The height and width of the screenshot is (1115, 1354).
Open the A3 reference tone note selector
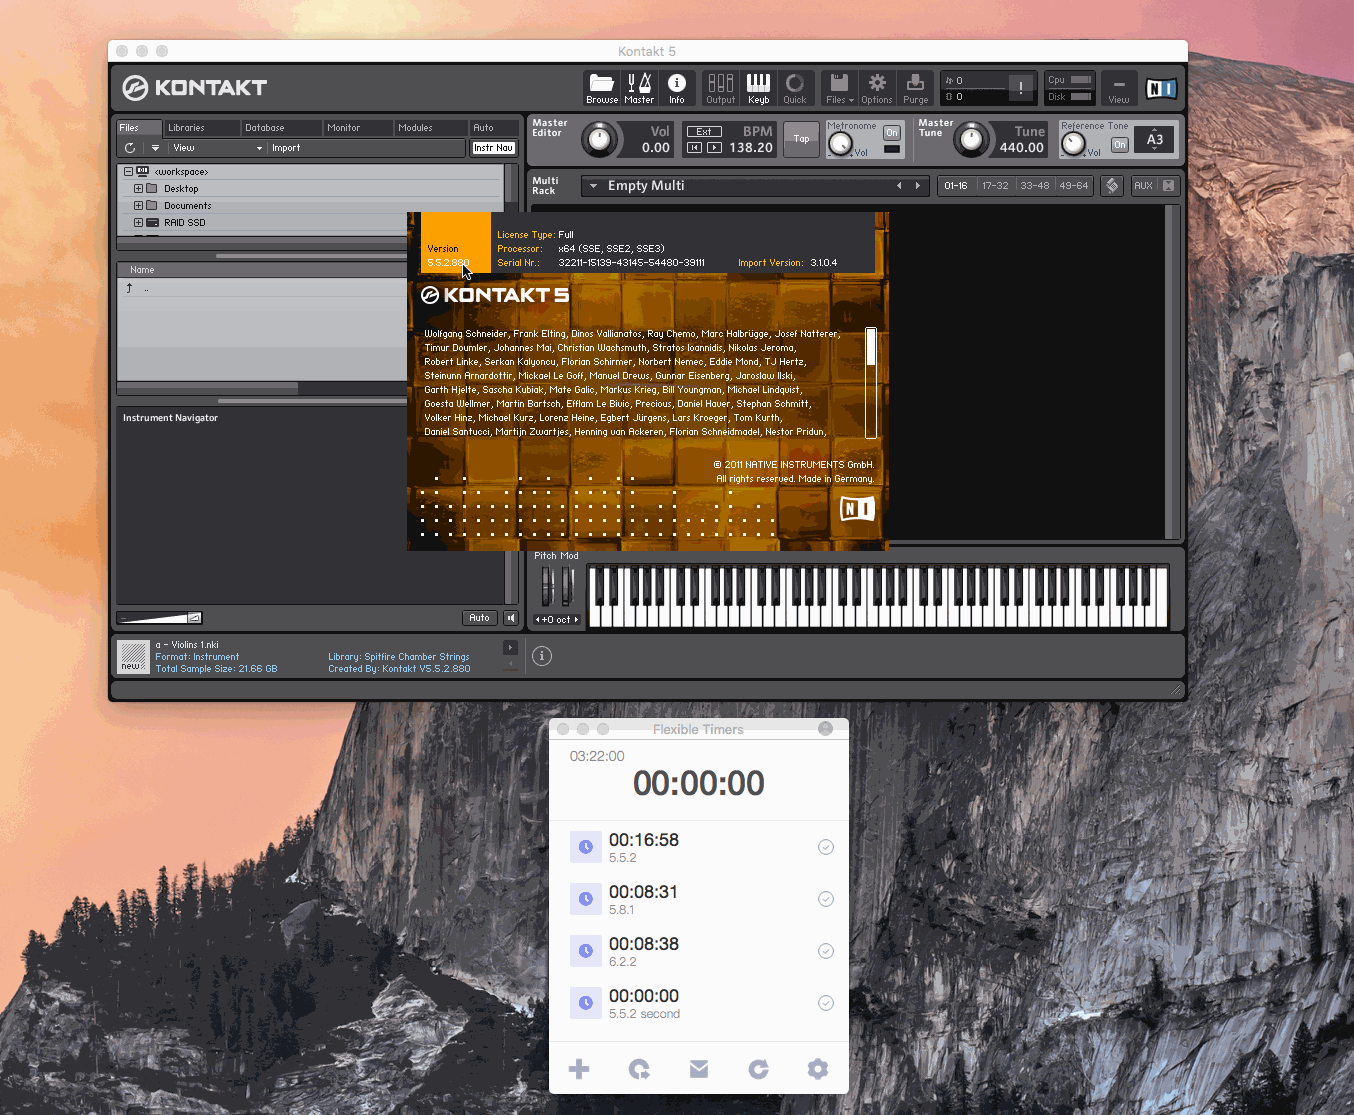coord(1154,140)
